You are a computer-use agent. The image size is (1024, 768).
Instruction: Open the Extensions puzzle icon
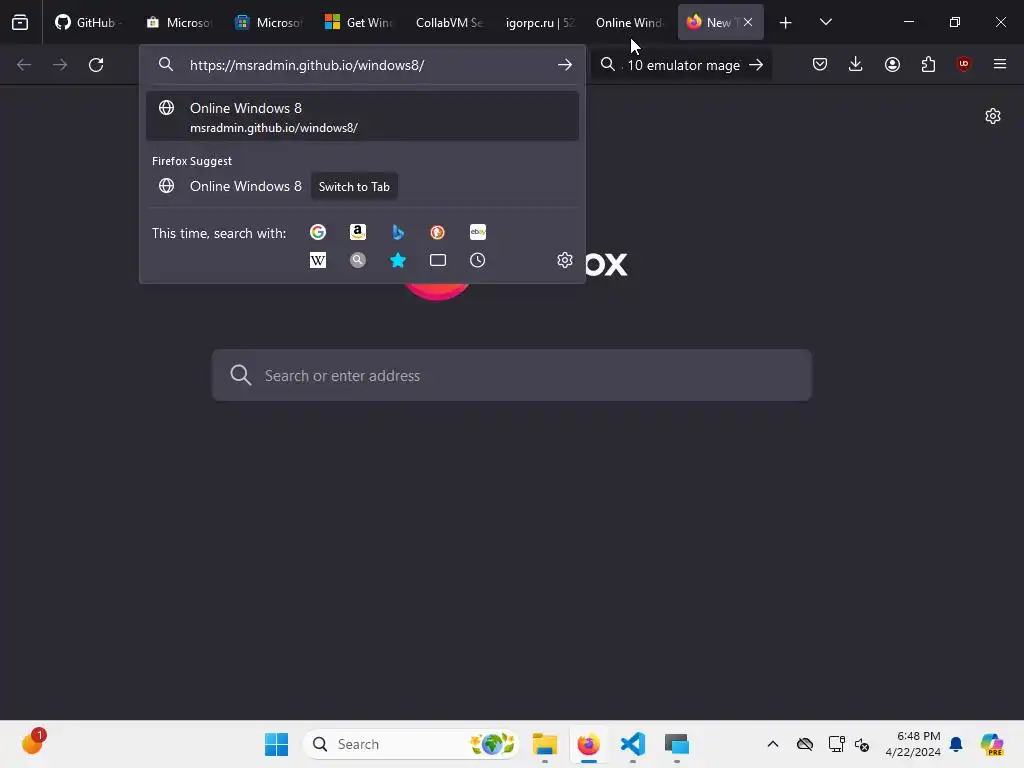coord(928,64)
